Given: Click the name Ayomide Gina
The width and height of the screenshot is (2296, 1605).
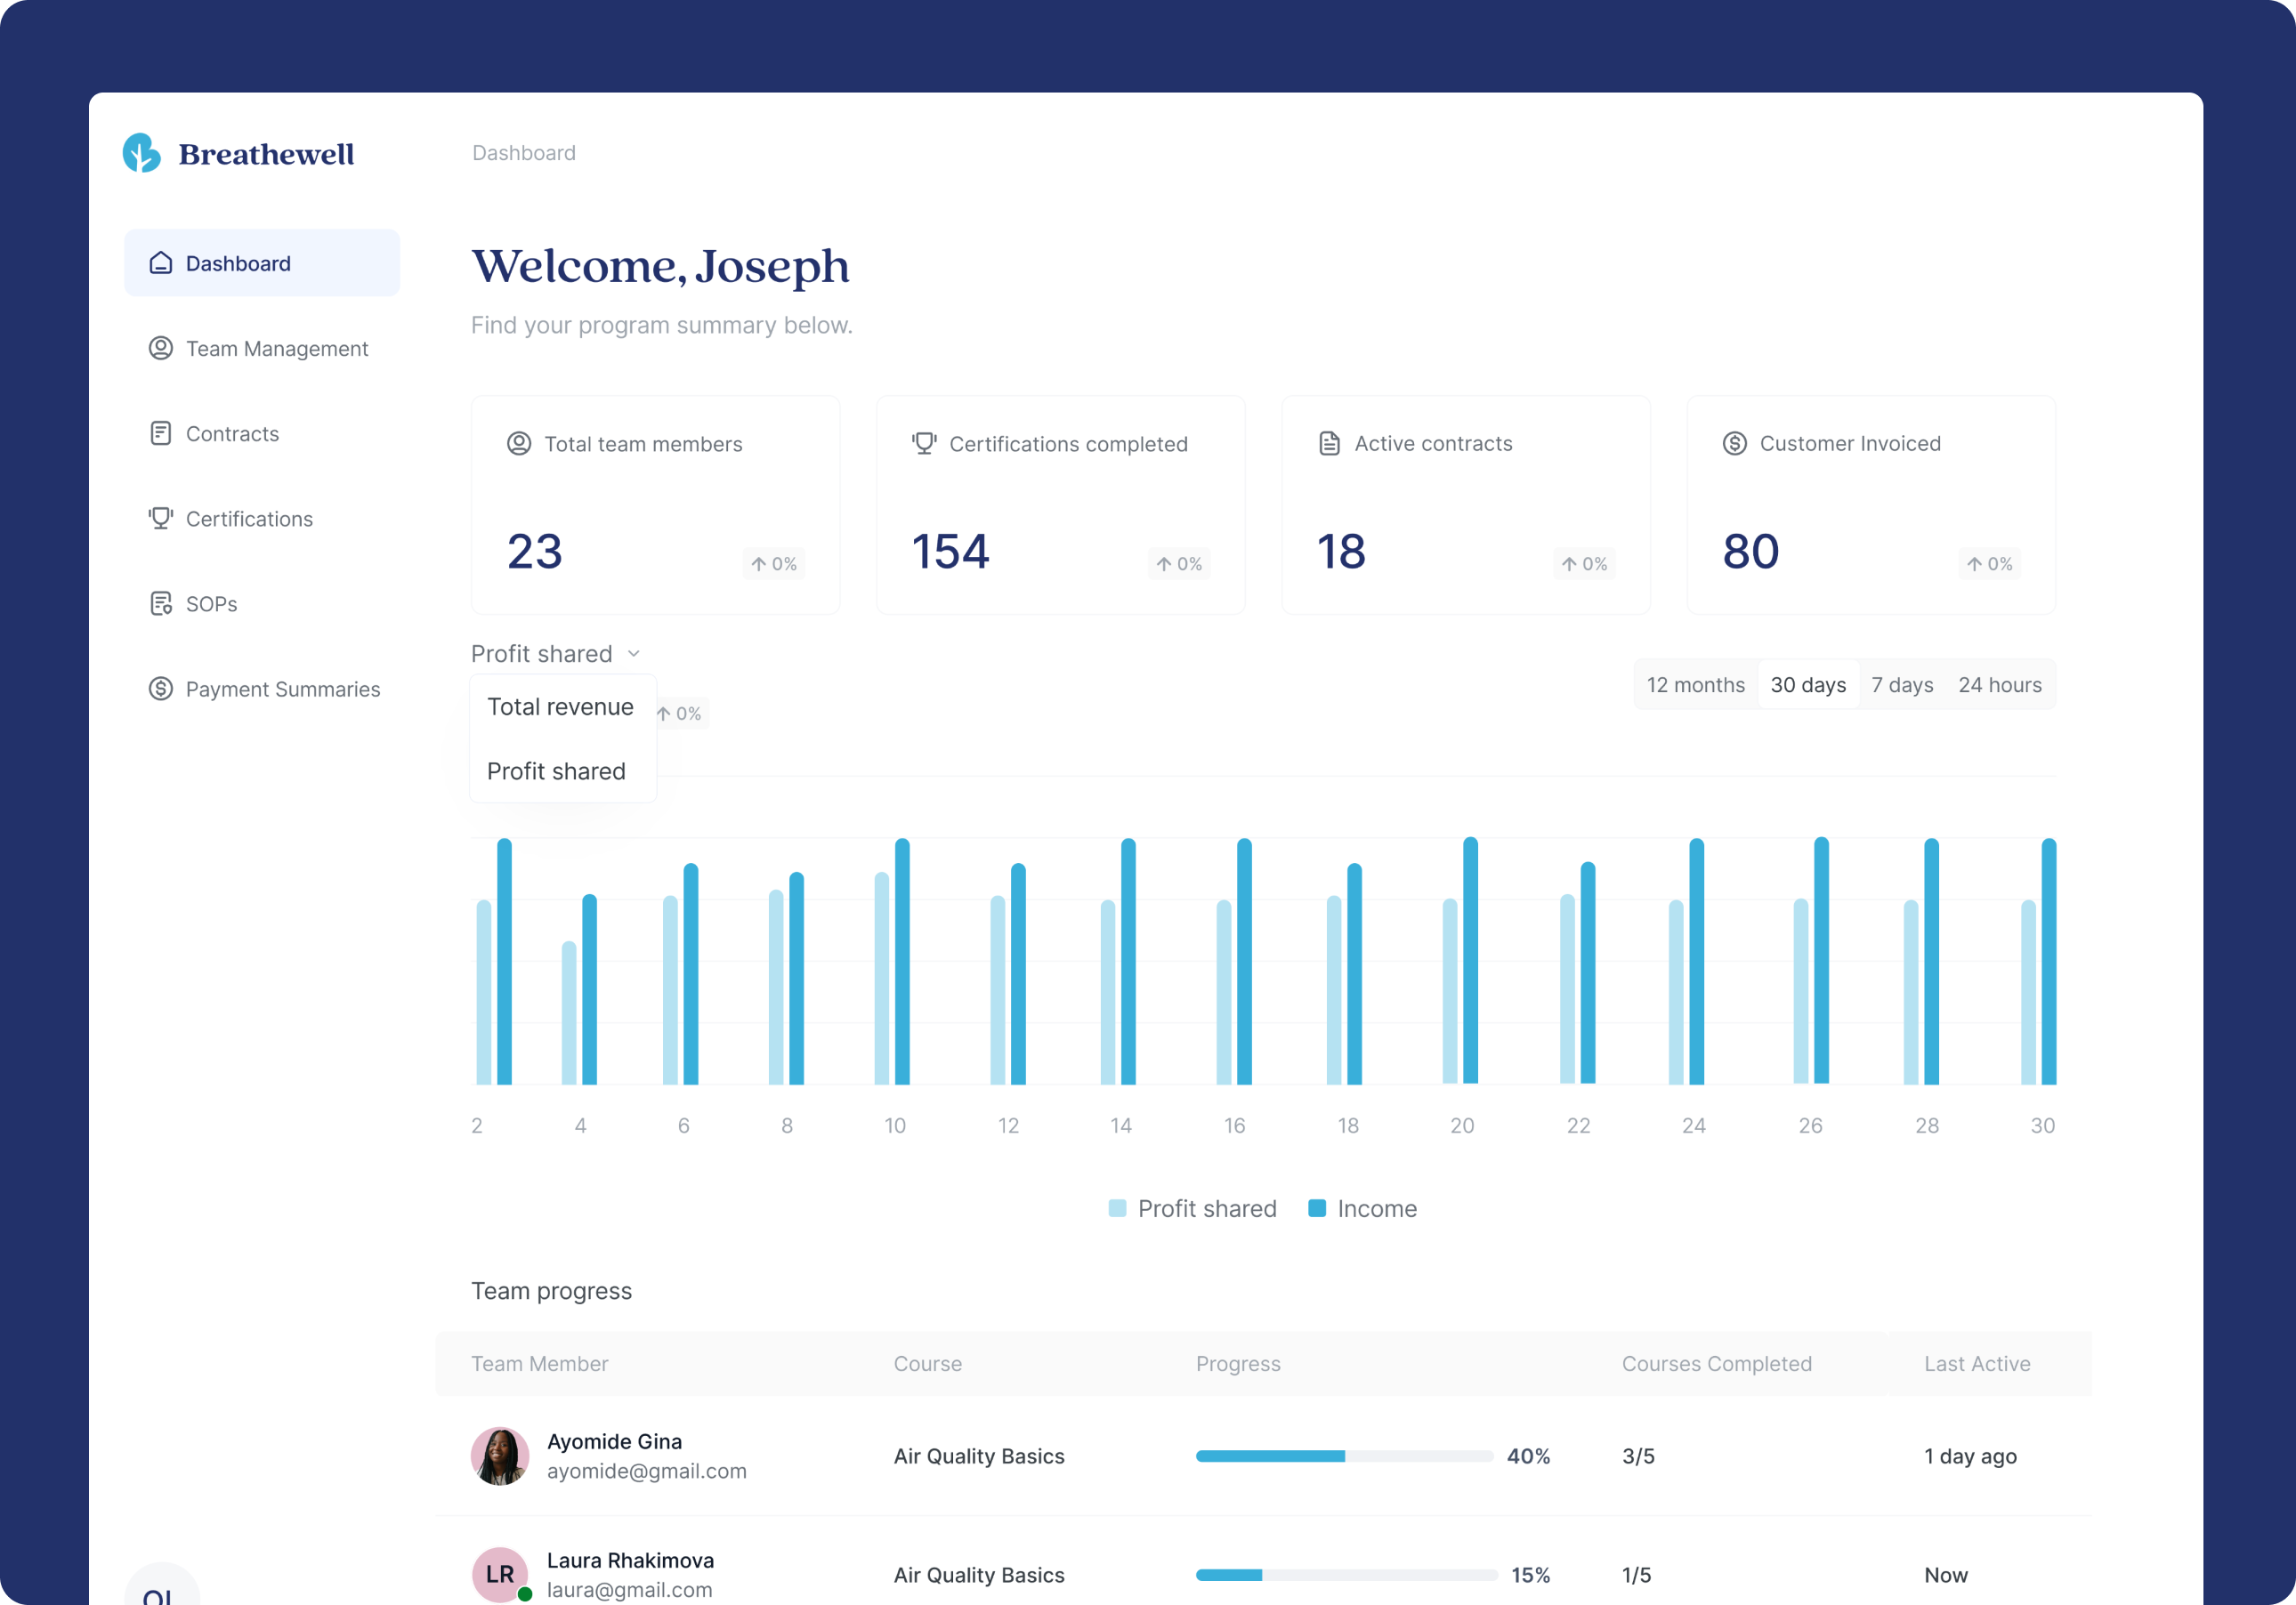Looking at the screenshot, I should (614, 1441).
